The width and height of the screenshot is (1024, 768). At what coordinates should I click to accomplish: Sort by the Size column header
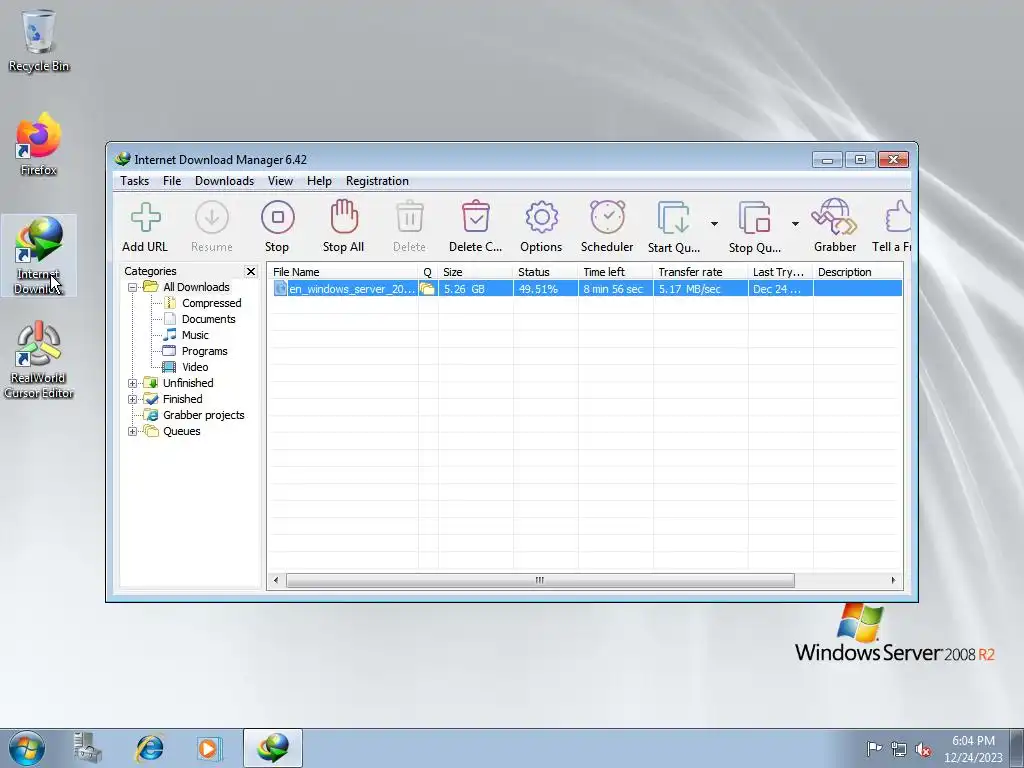[475, 272]
